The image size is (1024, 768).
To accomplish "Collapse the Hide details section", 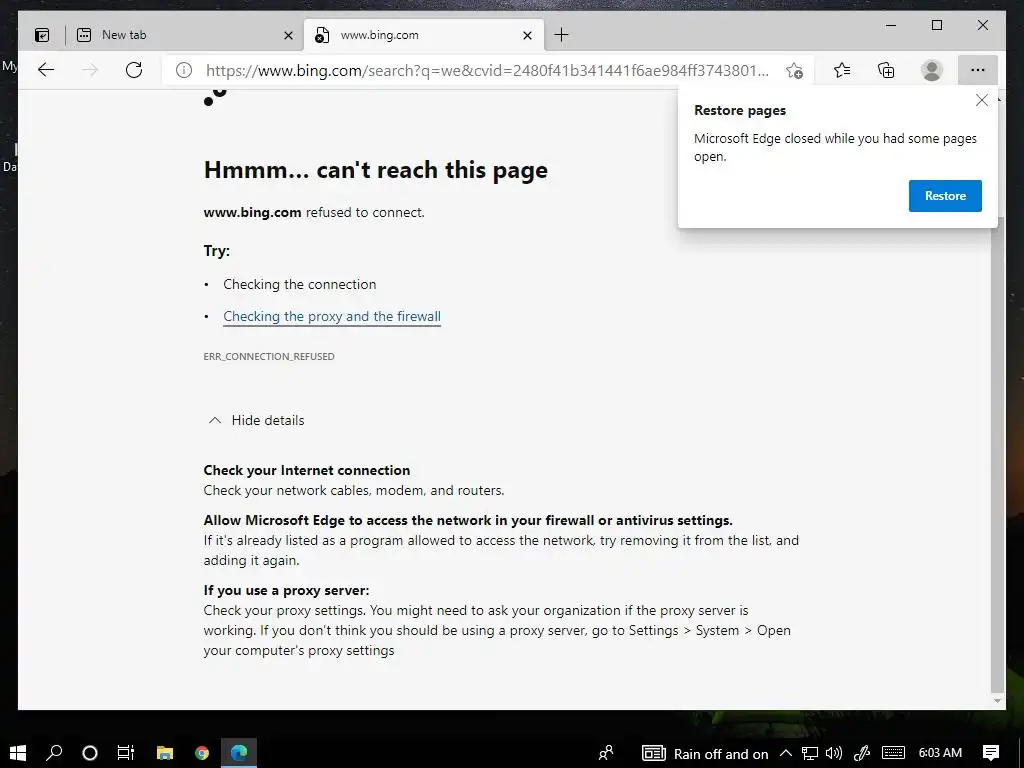I will point(256,421).
